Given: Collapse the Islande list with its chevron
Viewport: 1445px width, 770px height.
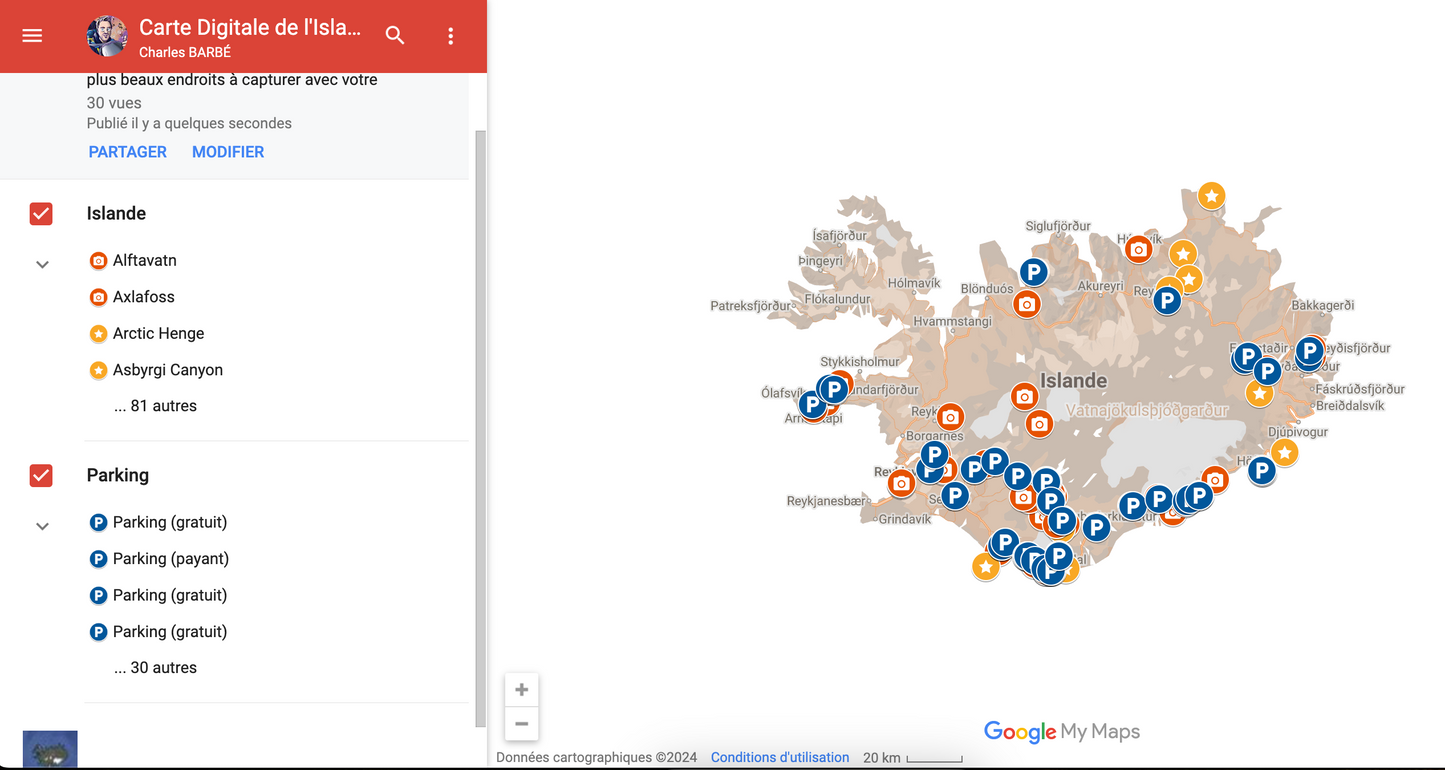Looking at the screenshot, I should coord(42,264).
